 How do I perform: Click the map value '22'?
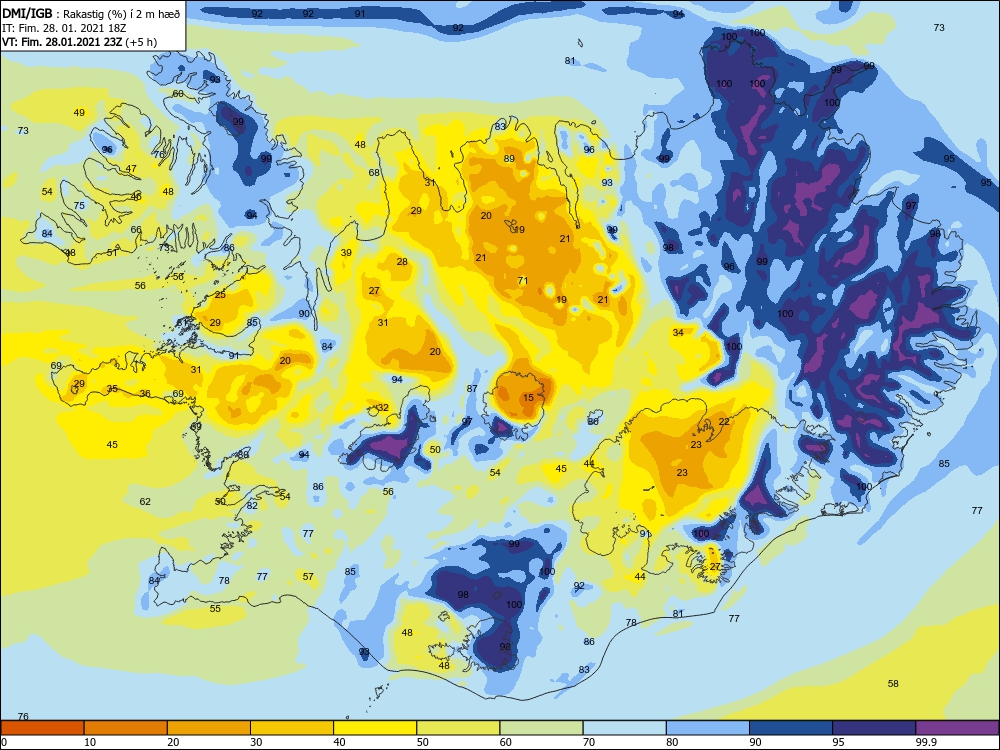click(724, 422)
